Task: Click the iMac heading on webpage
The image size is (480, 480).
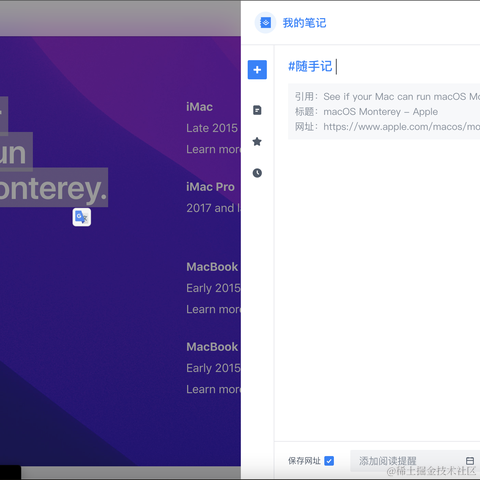Action: (199, 107)
